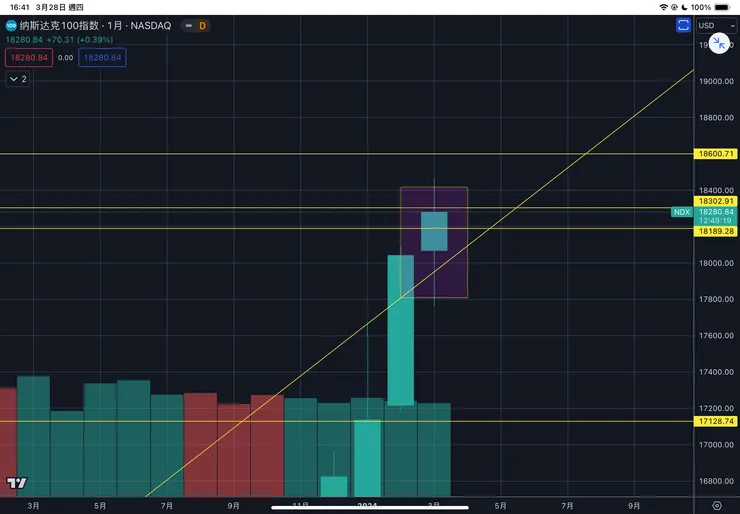The width and height of the screenshot is (740, 514).
Task: Tap the battery icon in status bar
Action: point(722,7)
